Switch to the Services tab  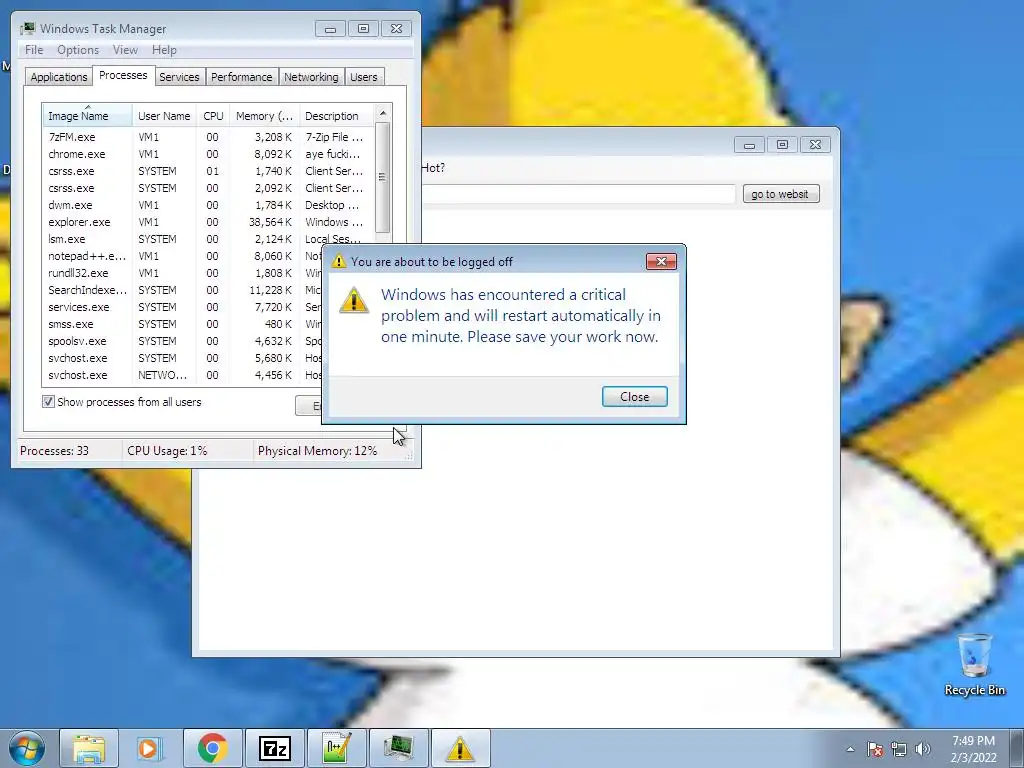click(x=179, y=77)
